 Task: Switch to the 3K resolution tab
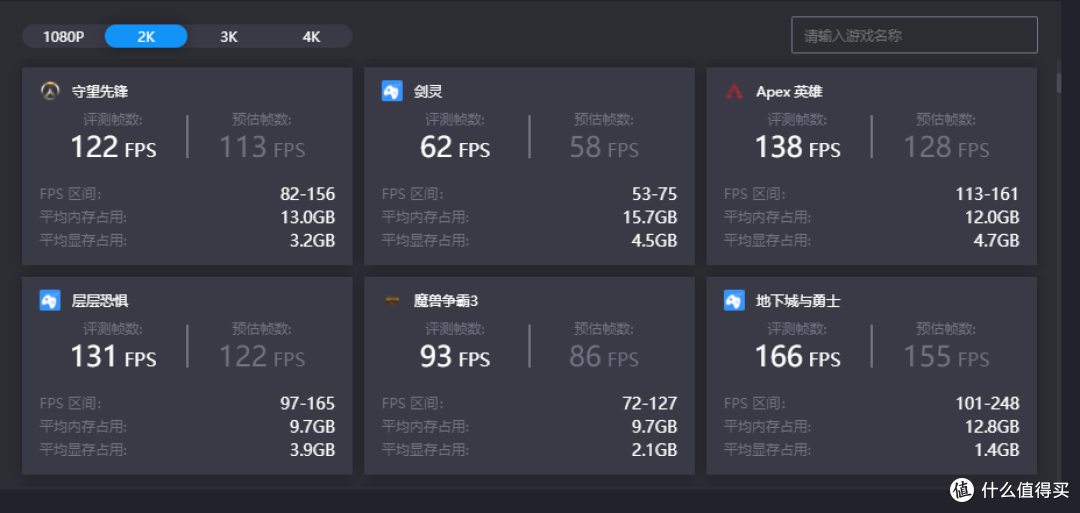229,36
